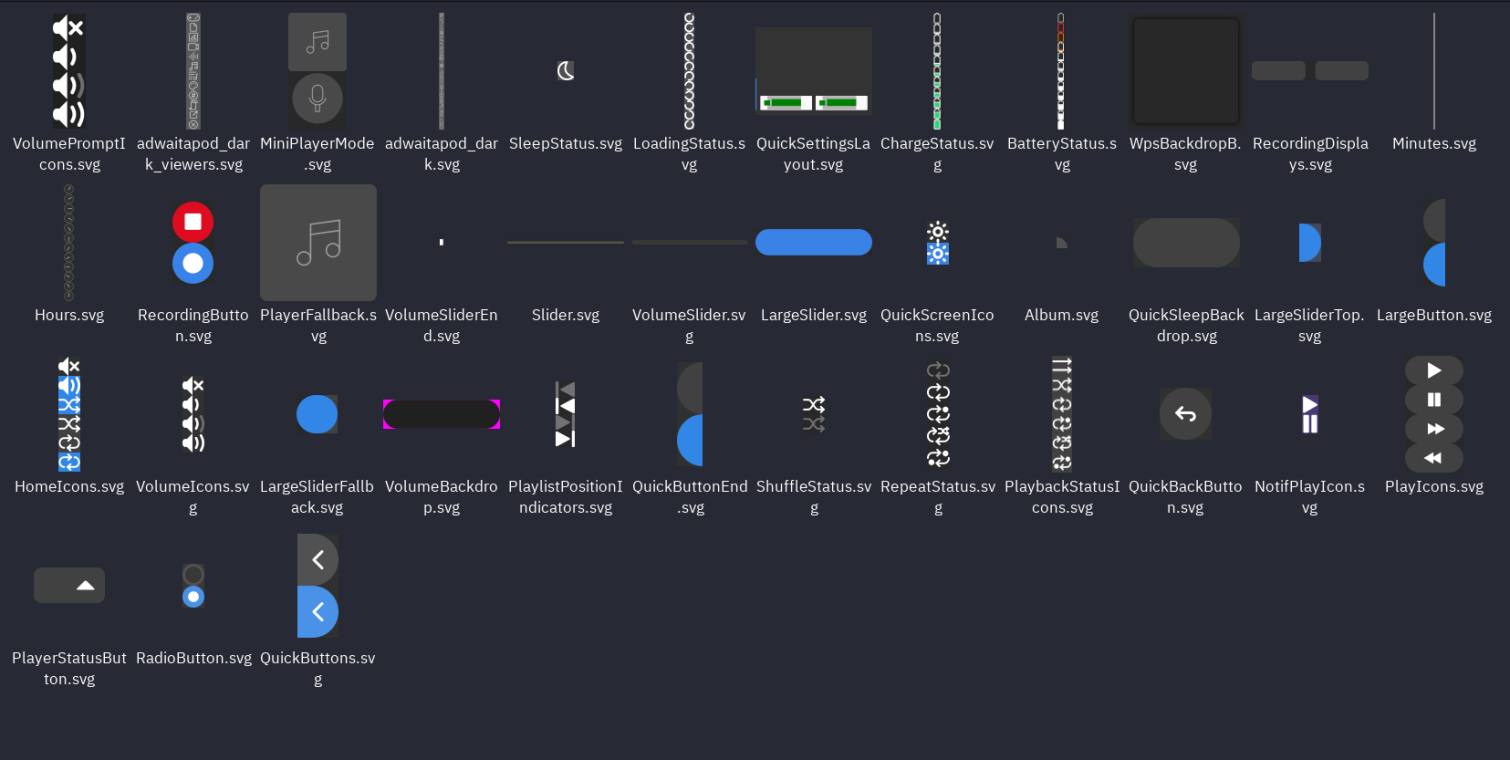Select the QuickSettingsLayout.svg thumbnail

pyautogui.click(x=813, y=71)
